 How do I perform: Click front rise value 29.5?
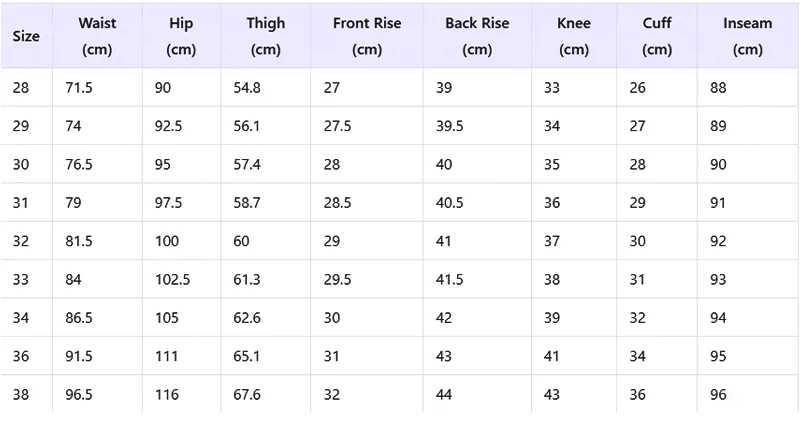(337, 280)
